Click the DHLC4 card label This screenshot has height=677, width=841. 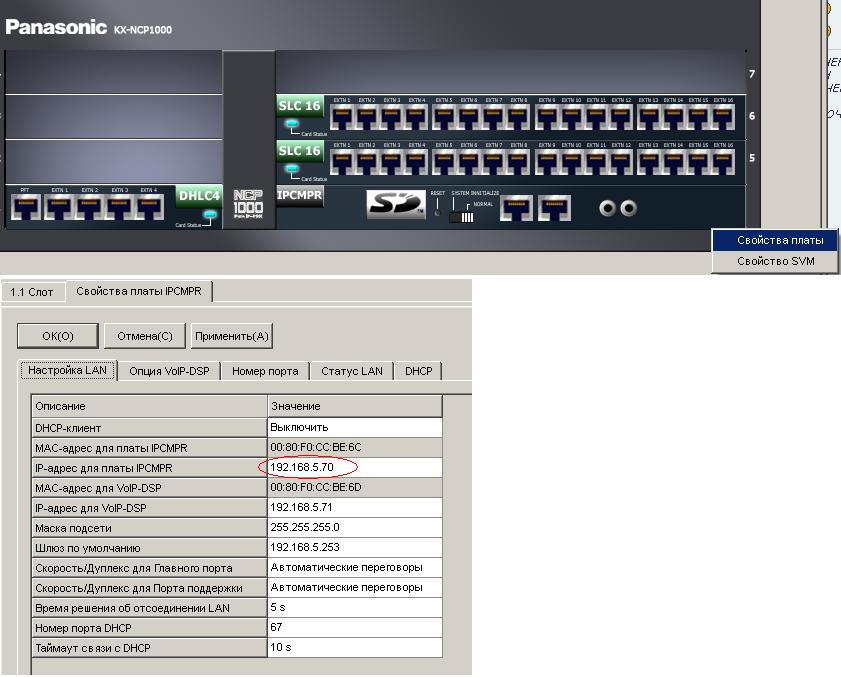pos(199,196)
